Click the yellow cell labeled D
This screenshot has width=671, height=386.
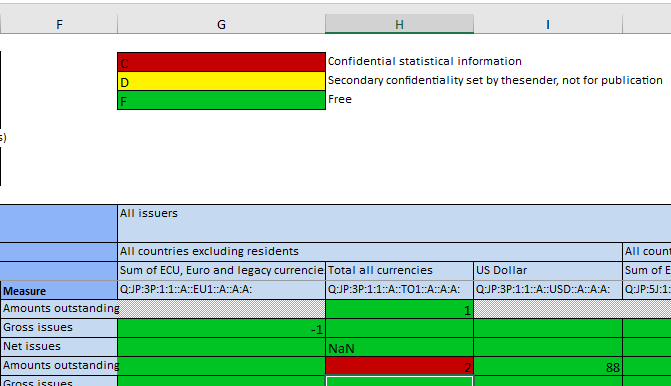(x=221, y=81)
